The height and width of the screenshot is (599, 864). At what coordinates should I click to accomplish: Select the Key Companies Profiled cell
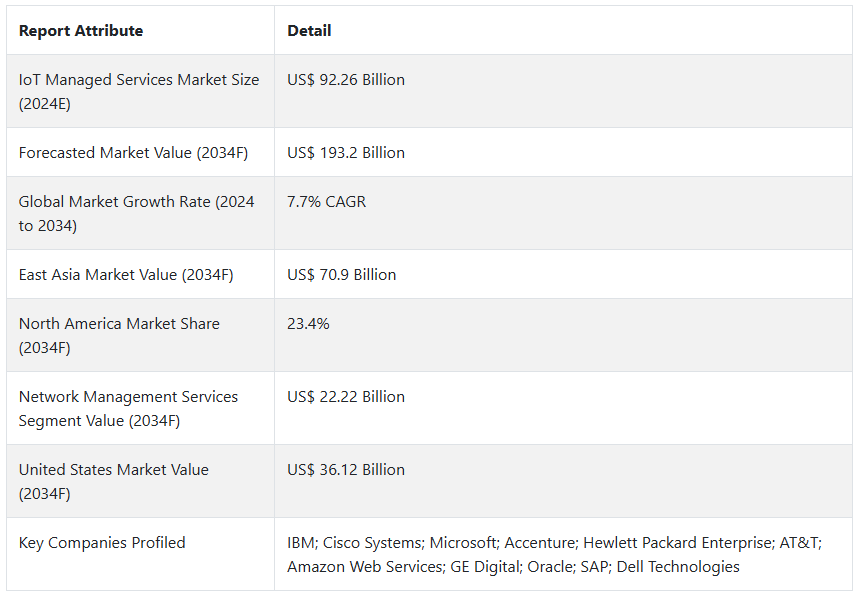point(102,543)
